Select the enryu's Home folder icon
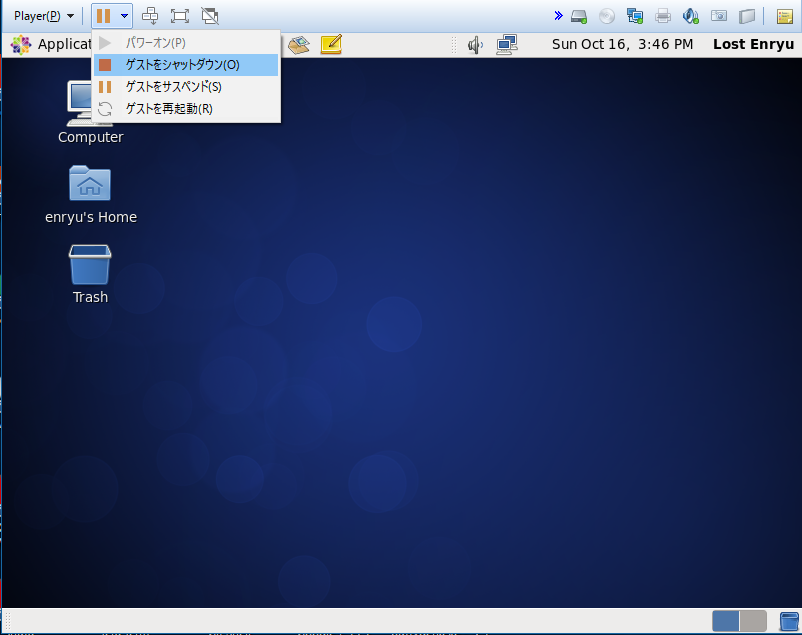The height and width of the screenshot is (635, 802). 91,195
